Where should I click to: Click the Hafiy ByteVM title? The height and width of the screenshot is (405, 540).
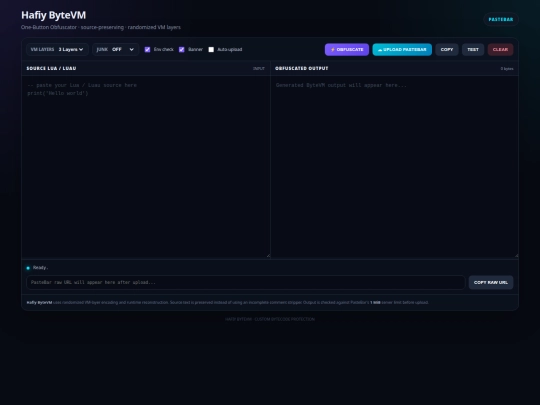53,15
